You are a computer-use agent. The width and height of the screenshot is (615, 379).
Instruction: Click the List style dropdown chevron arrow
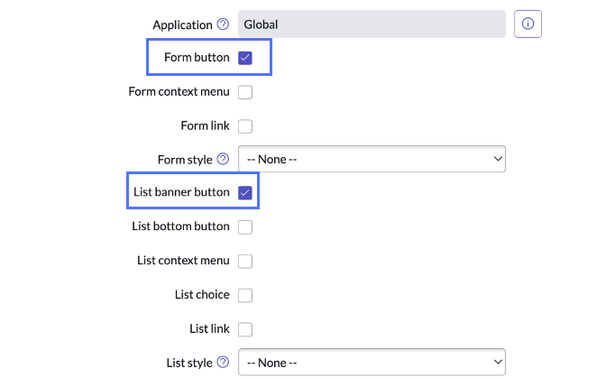[498, 362]
